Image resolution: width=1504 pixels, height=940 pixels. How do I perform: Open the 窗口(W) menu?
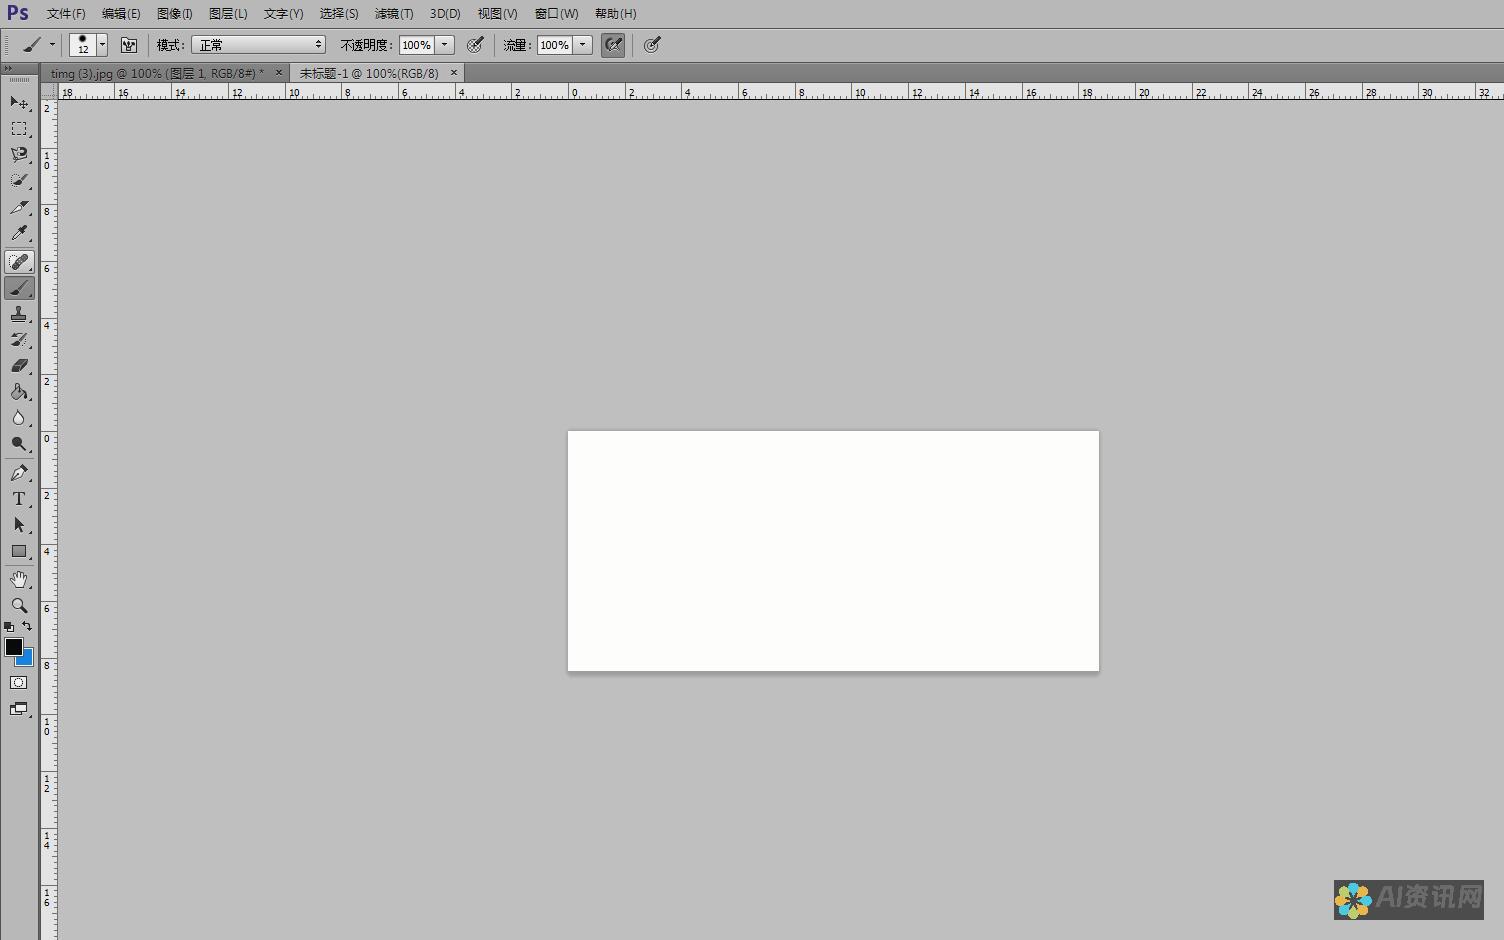coord(556,14)
